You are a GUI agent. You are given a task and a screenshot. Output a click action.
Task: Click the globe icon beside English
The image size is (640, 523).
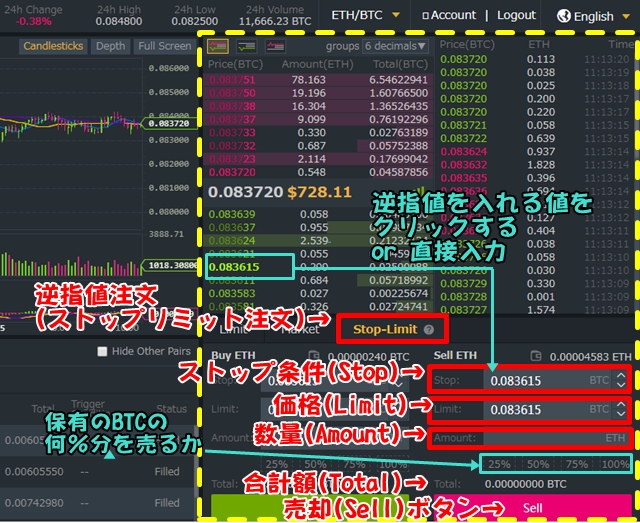pyautogui.click(x=564, y=16)
